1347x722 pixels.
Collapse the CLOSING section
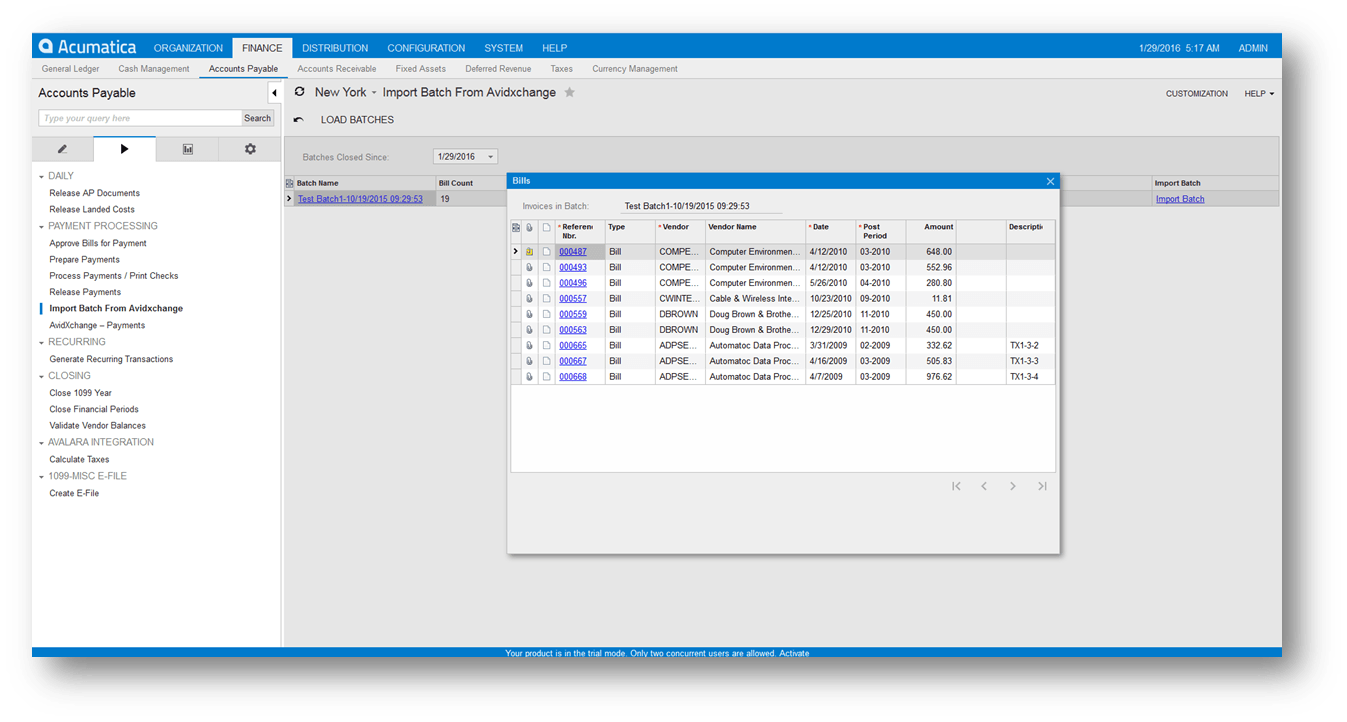click(42, 376)
